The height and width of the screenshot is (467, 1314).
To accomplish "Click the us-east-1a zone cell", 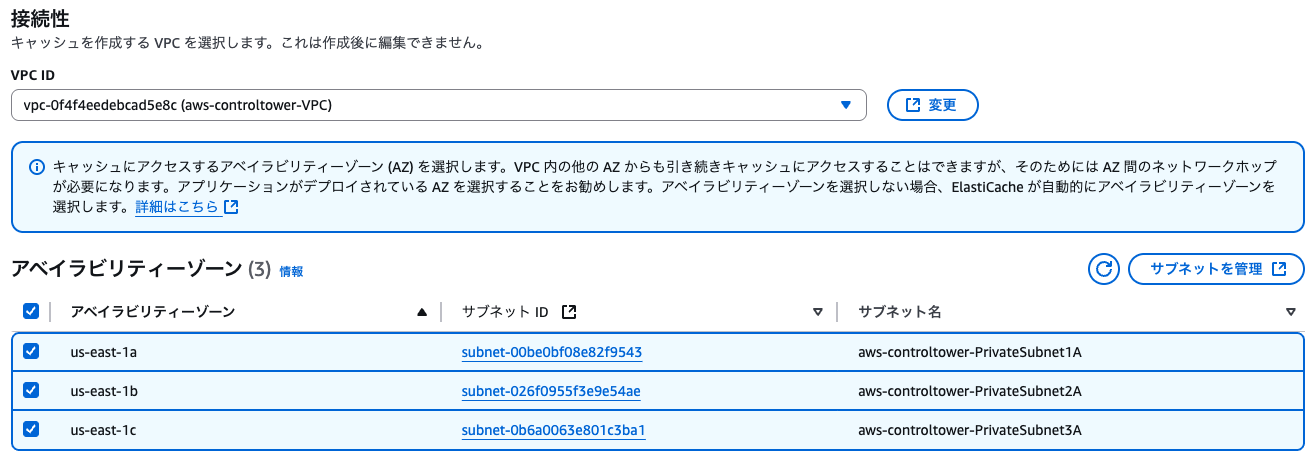I will click(x=104, y=352).
